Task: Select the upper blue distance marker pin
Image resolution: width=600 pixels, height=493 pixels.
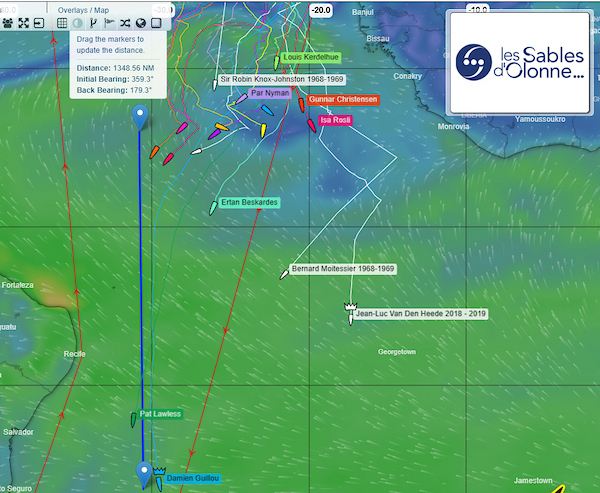Action: coord(140,118)
